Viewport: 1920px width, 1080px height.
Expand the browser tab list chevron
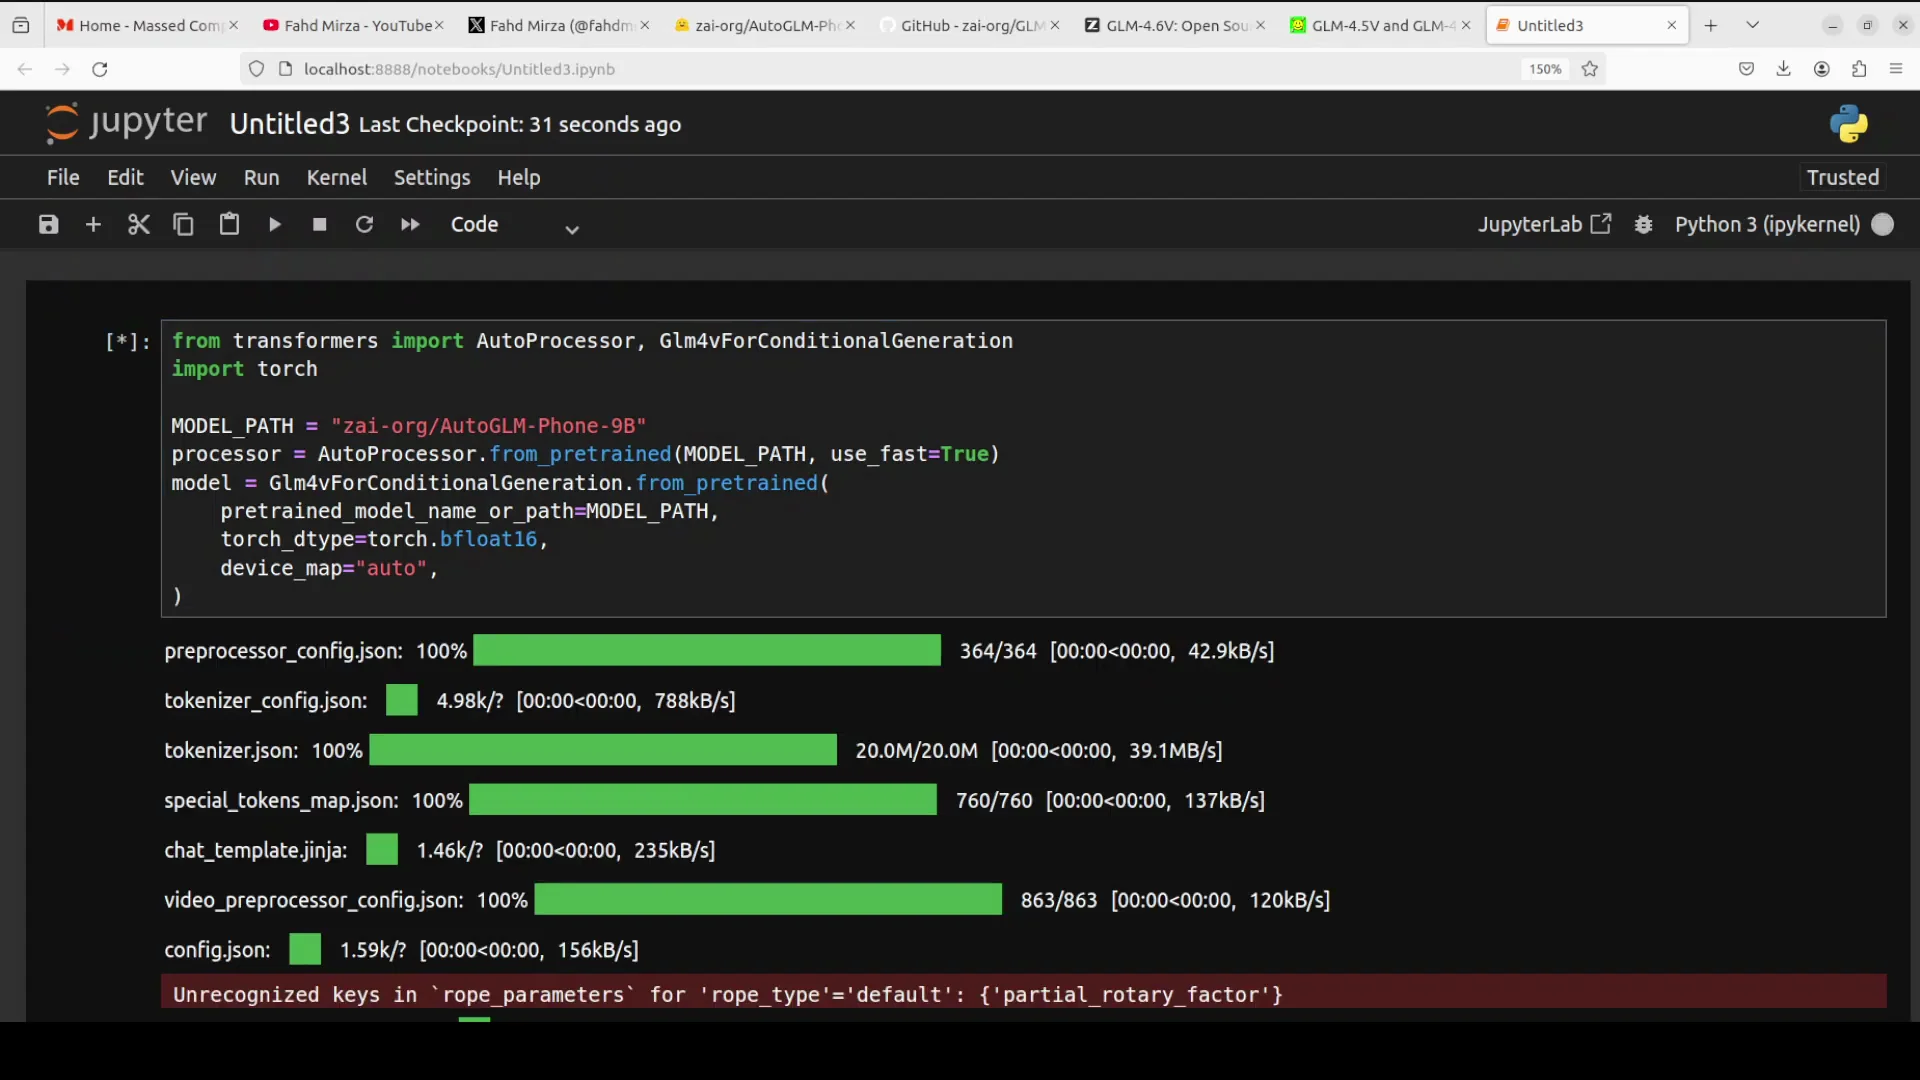pyautogui.click(x=1752, y=25)
